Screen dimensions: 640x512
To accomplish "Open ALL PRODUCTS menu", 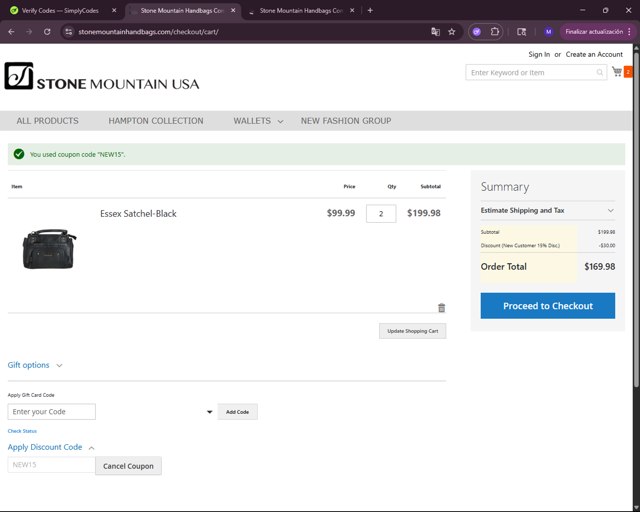I will click(47, 121).
